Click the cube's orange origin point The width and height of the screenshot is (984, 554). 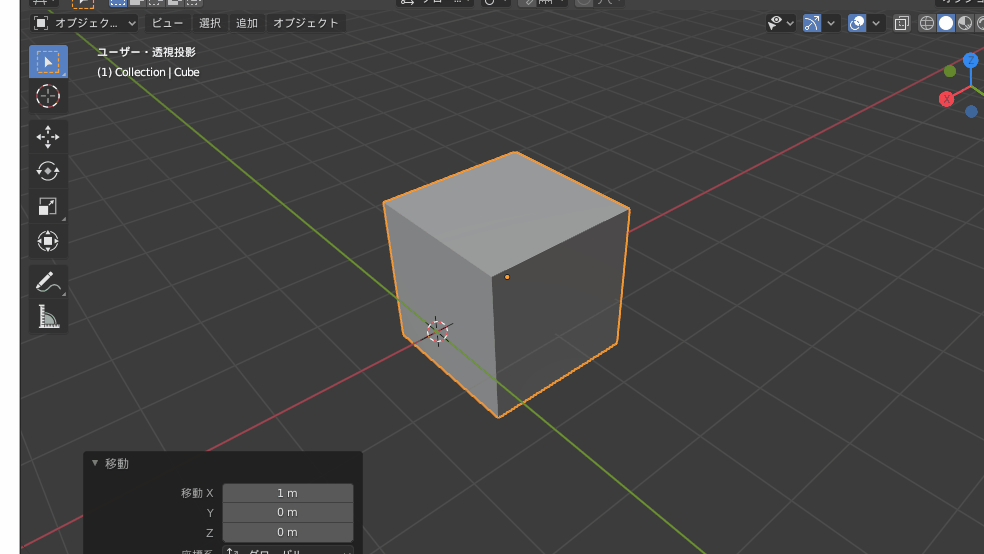(x=507, y=277)
